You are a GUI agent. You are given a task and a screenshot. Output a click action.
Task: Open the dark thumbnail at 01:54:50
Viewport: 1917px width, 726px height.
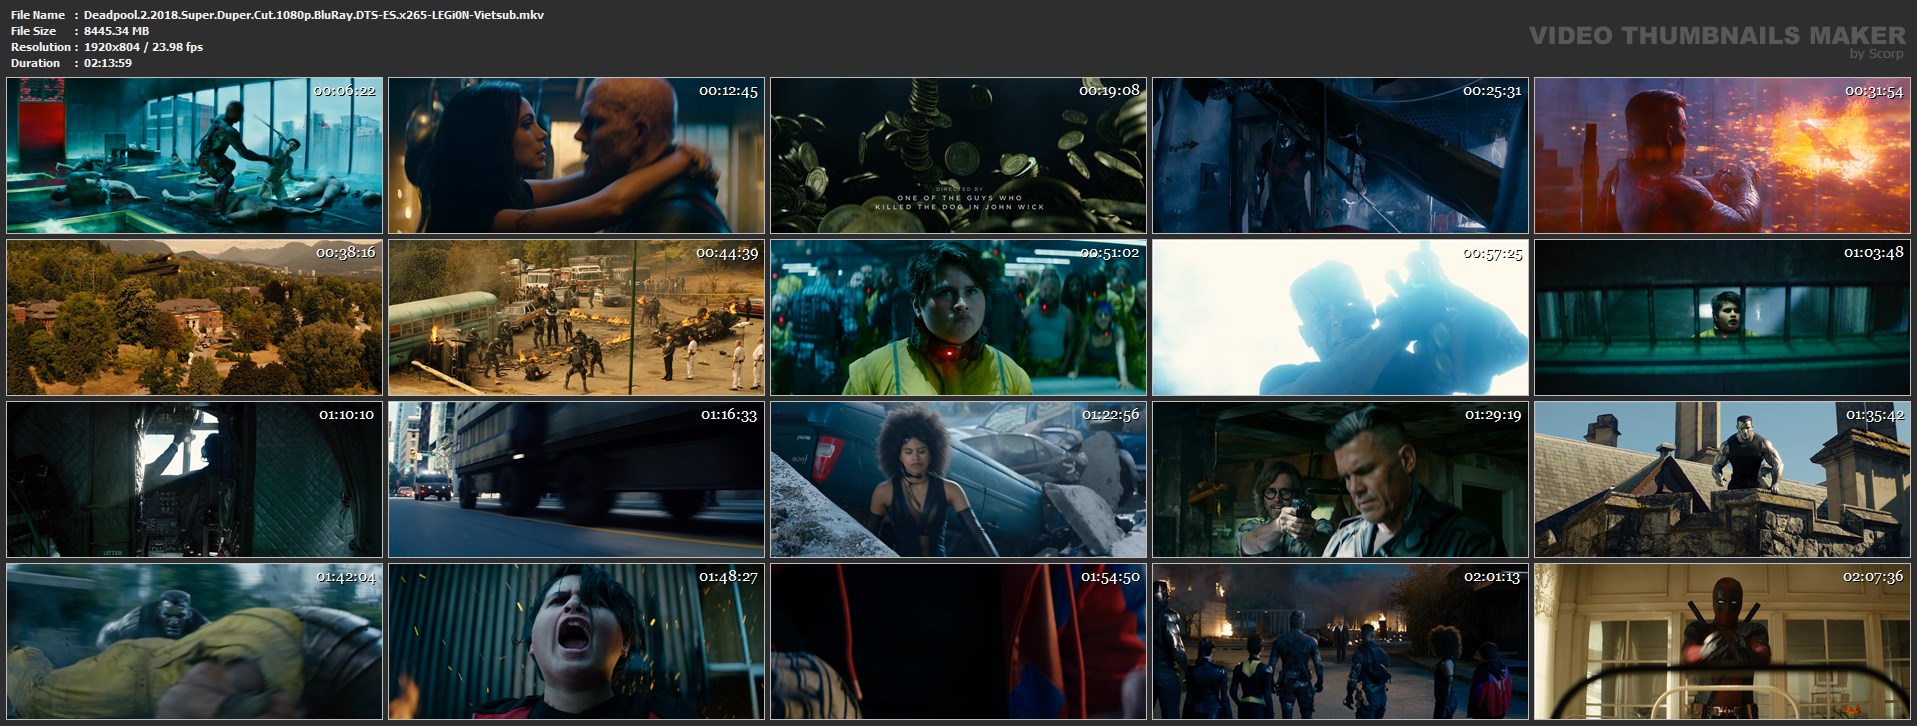(958, 641)
